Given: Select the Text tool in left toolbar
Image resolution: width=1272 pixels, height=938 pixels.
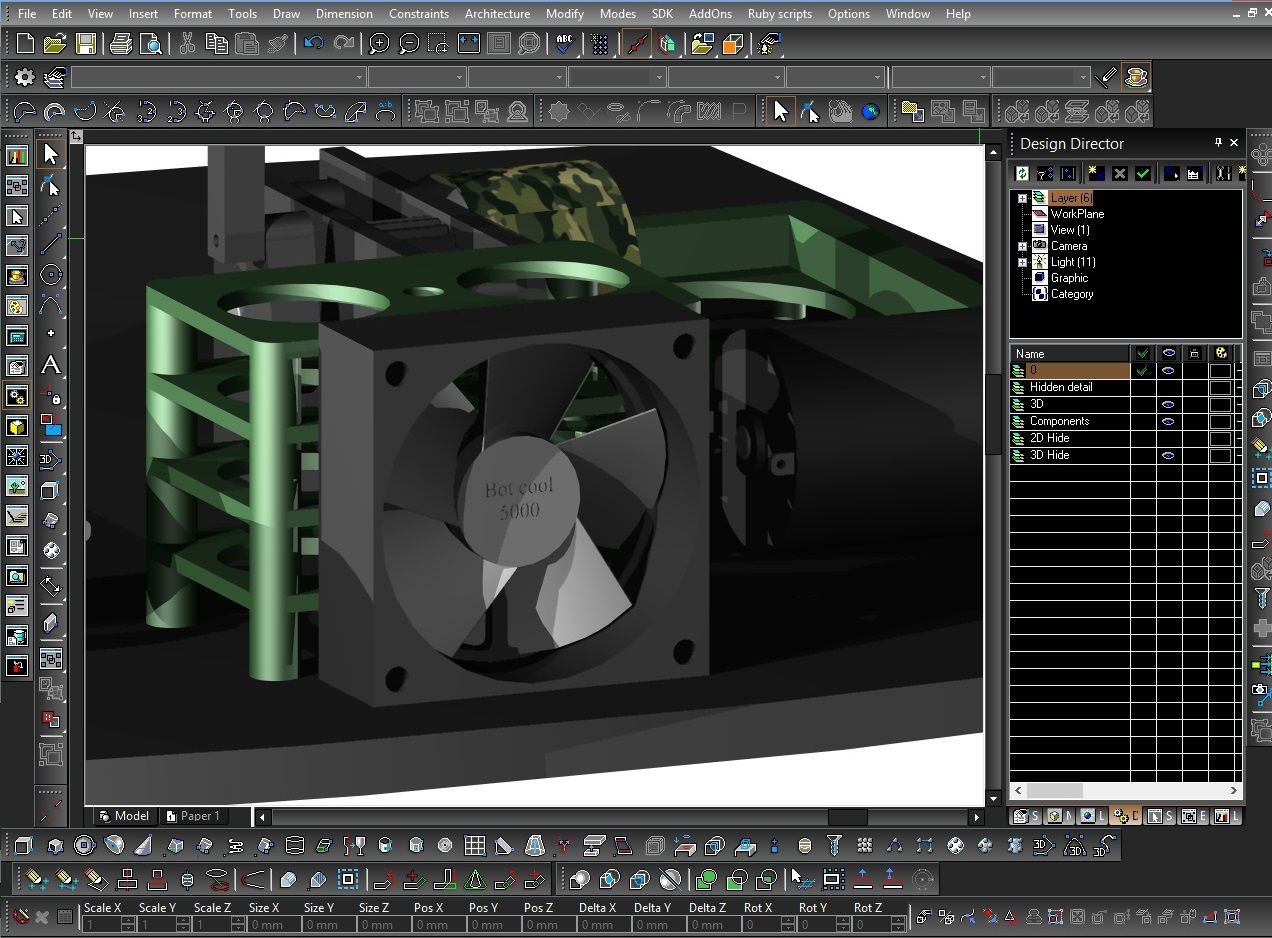Looking at the screenshot, I should tap(50, 365).
